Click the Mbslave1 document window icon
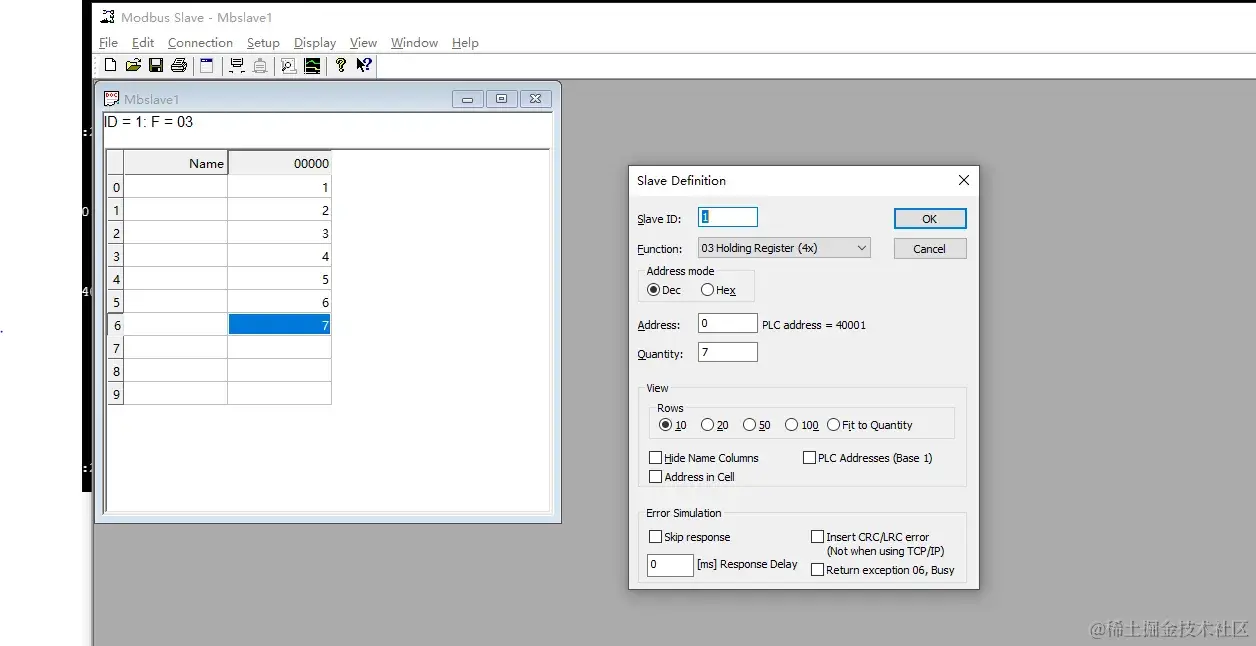The image size is (1256, 646). pos(112,99)
